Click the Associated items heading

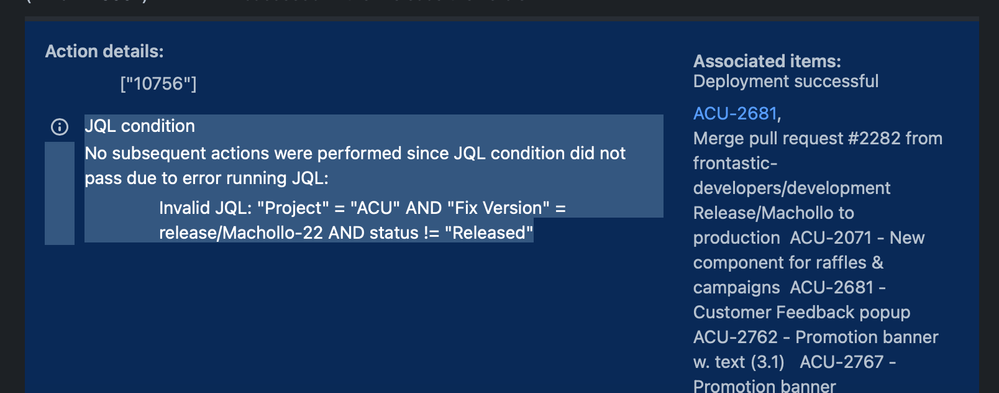point(767,62)
